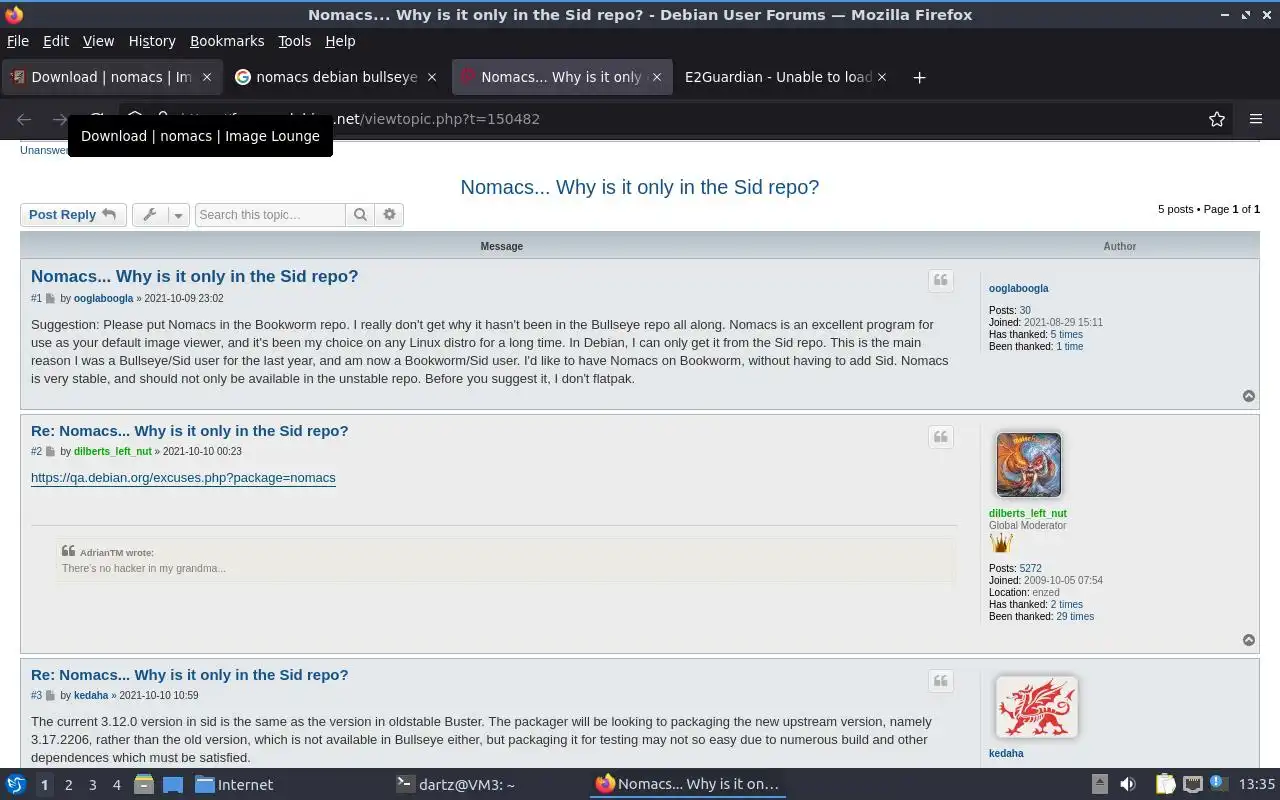Screen dimensions: 1280x800
Task: Switch to virtual desktop 2
Action: 68,785
